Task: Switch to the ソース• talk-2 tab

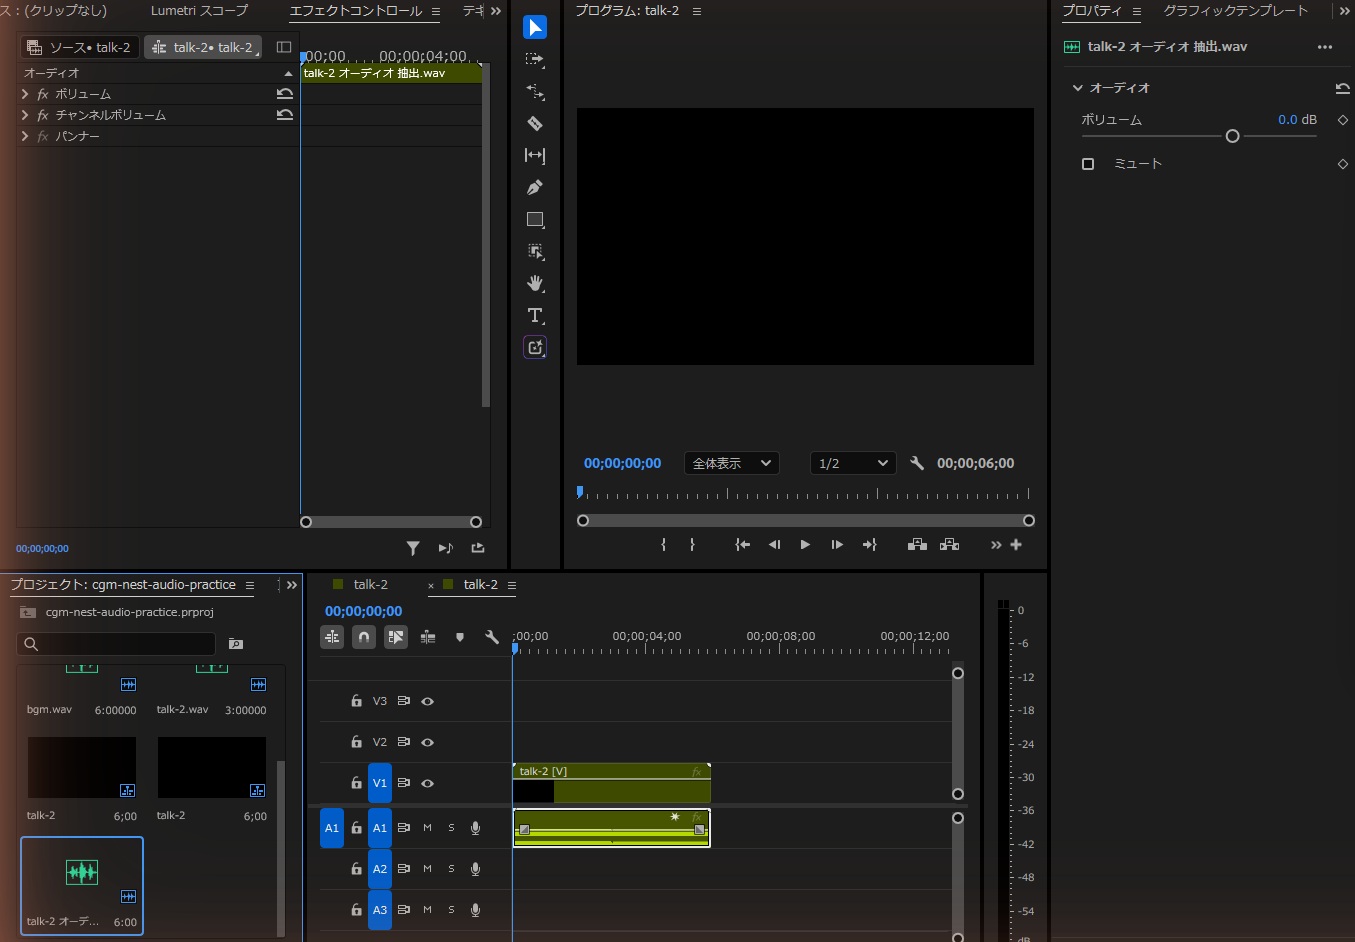Action: [80, 47]
